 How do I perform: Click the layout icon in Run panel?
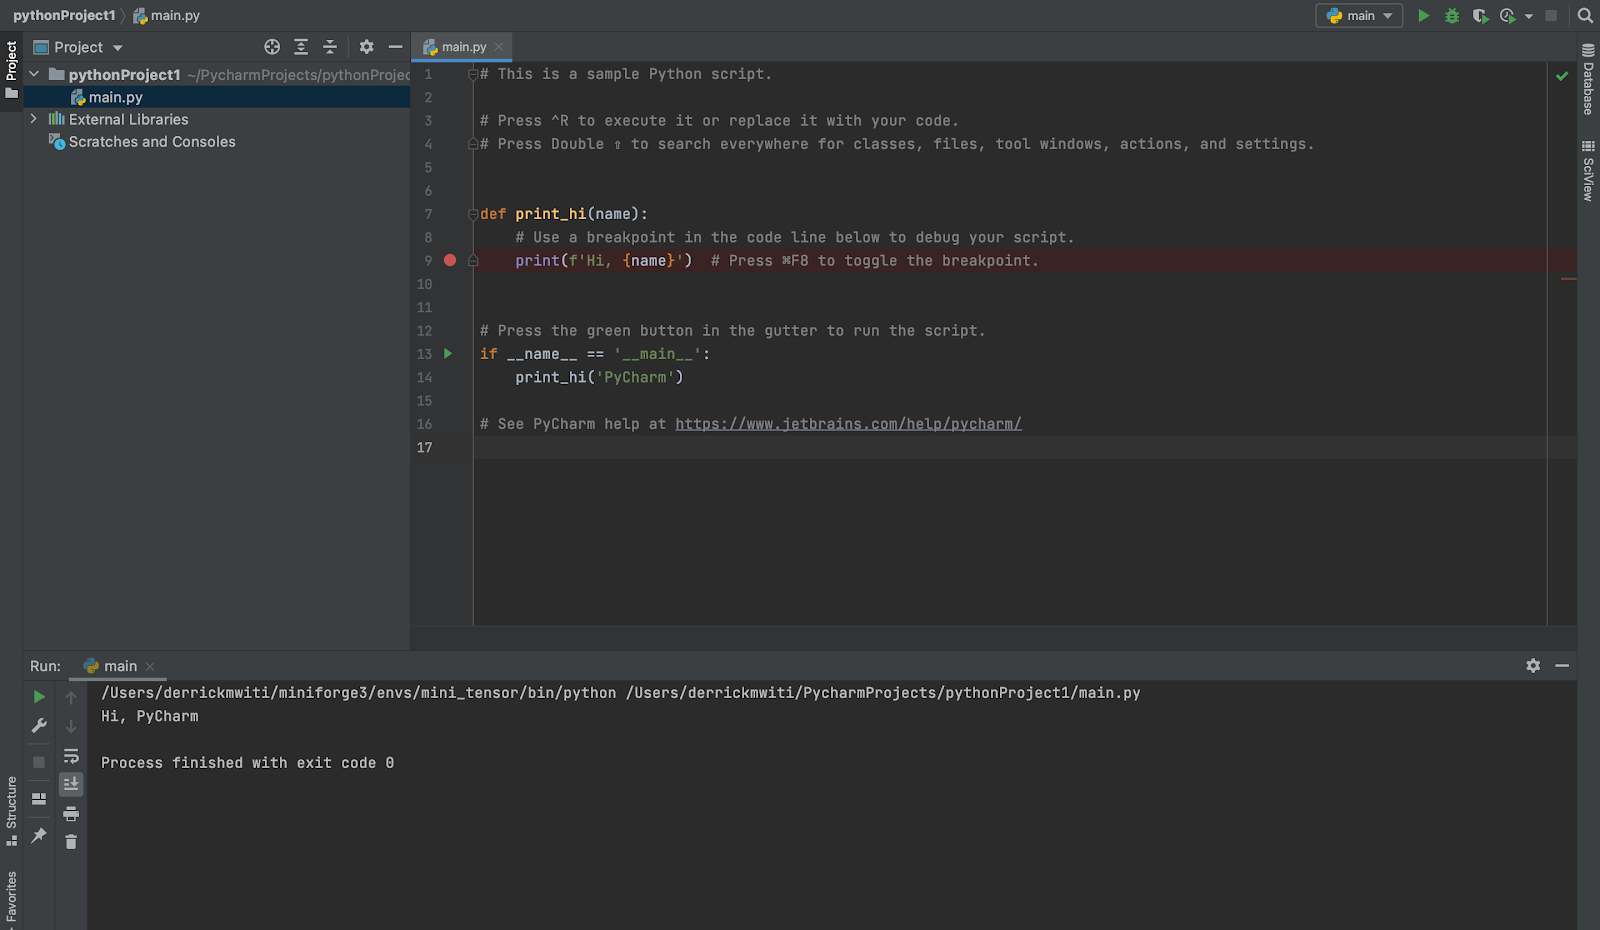39,799
